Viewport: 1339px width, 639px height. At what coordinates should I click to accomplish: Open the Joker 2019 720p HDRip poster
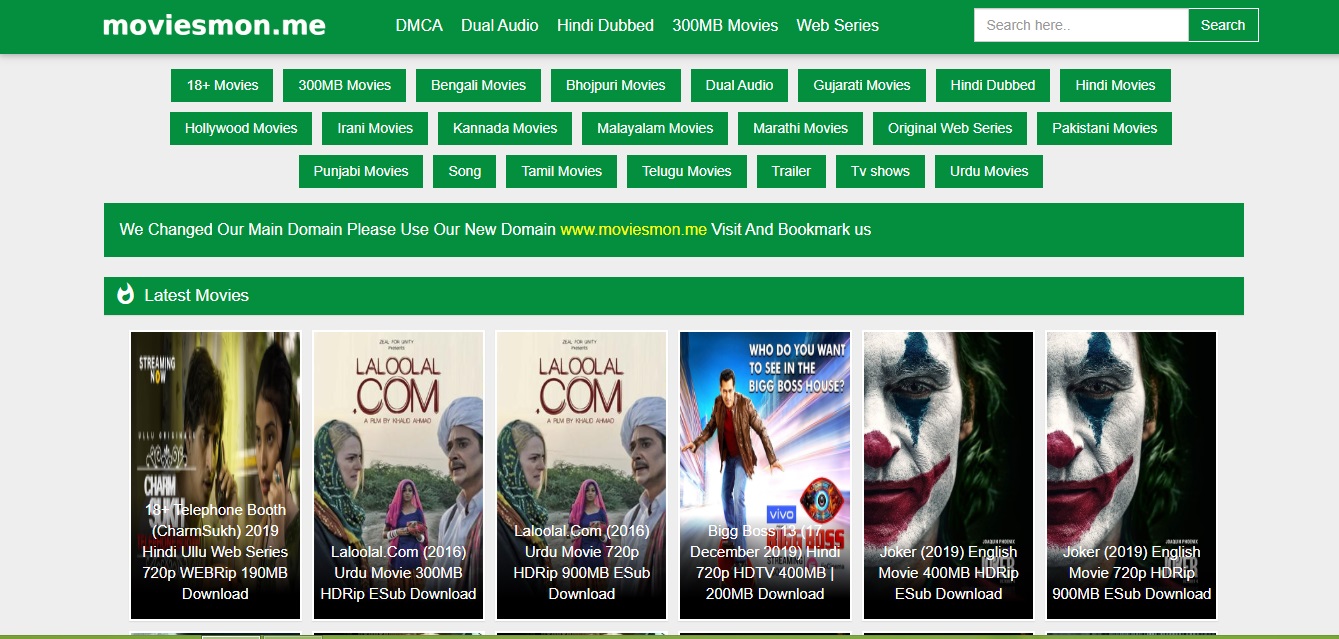pos(1131,475)
